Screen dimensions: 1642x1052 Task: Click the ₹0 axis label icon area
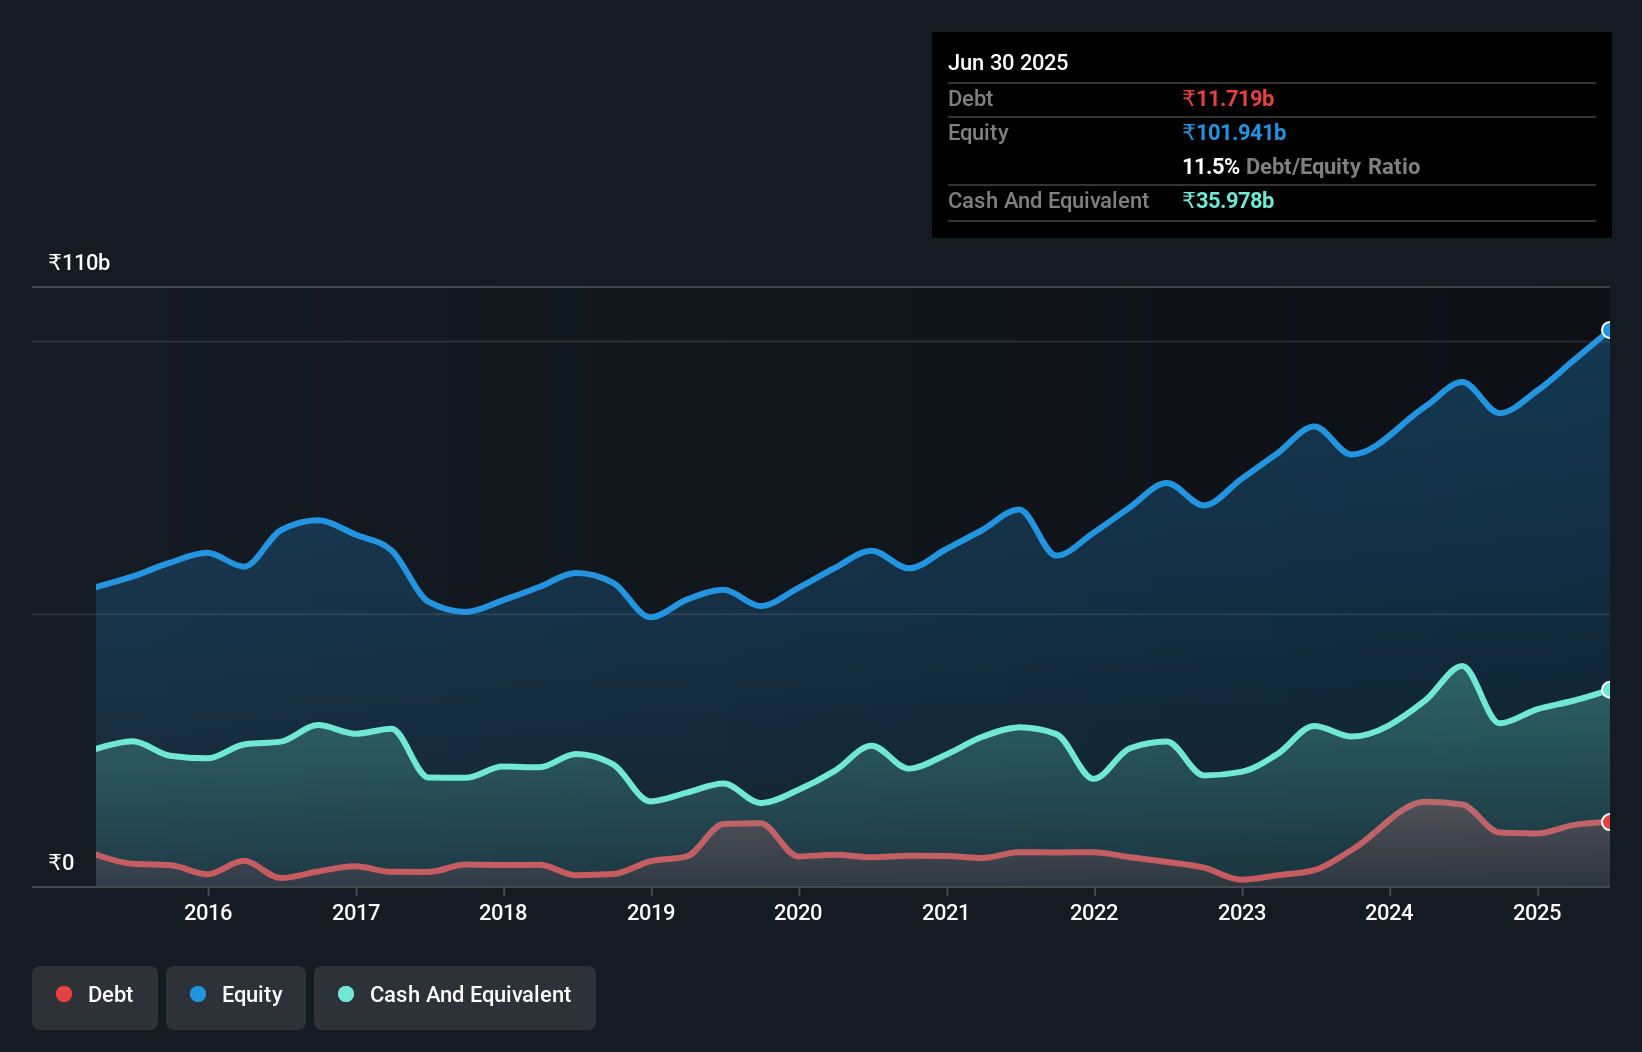coord(60,861)
